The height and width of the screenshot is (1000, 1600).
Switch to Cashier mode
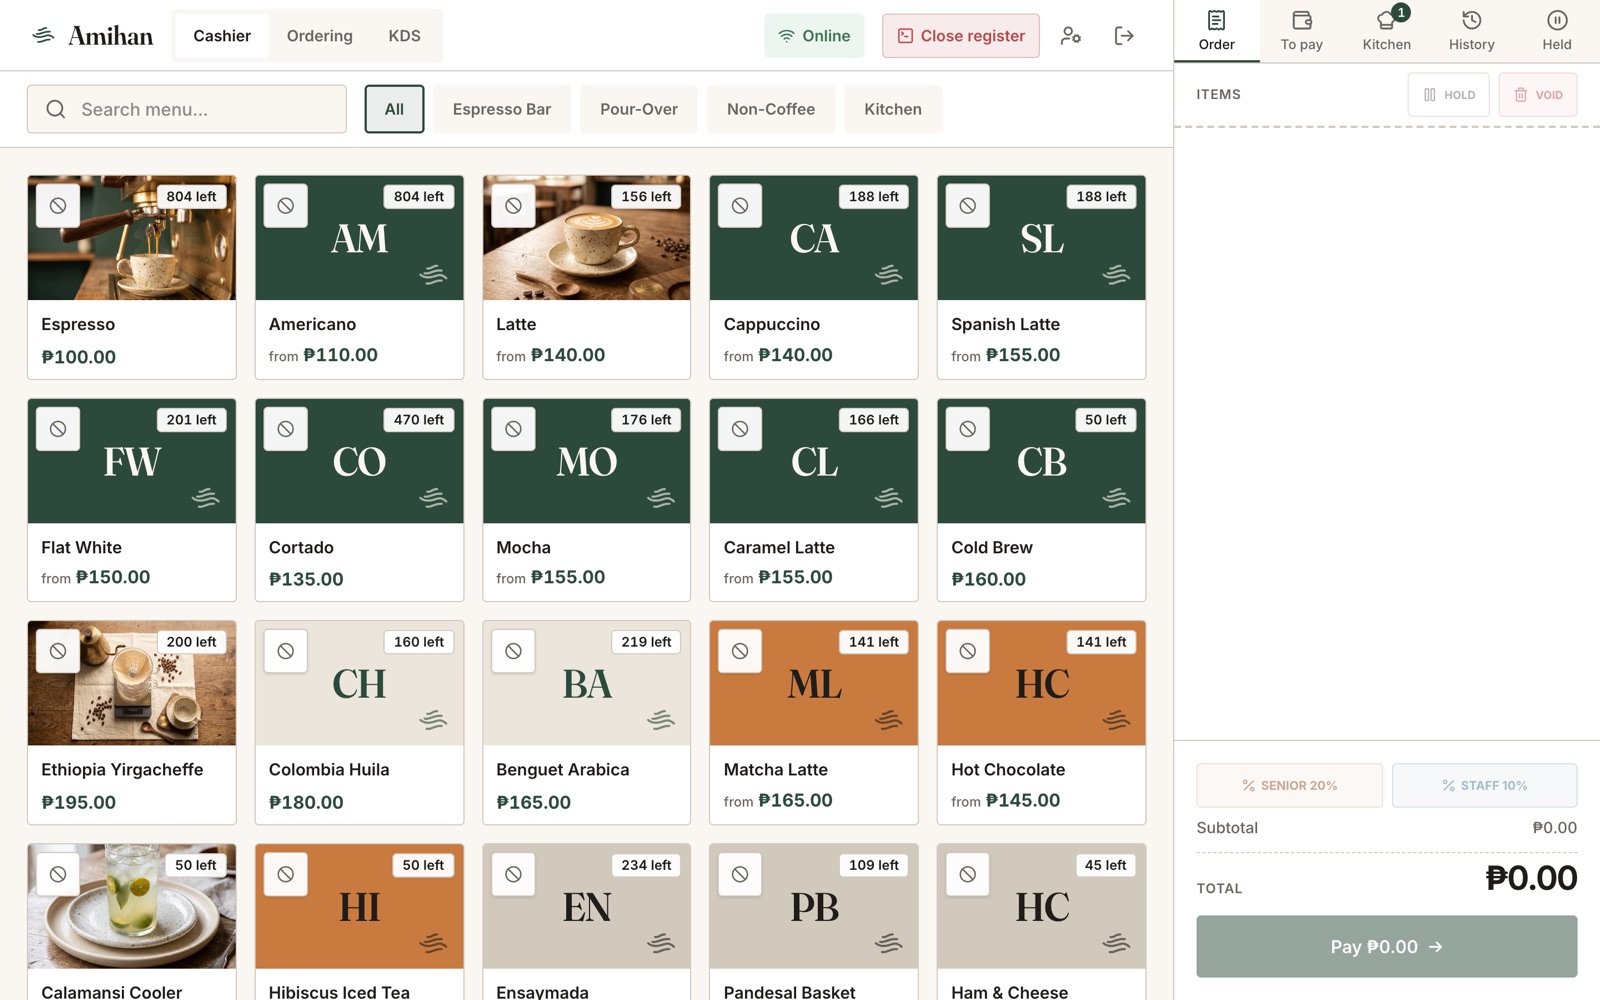click(x=222, y=36)
